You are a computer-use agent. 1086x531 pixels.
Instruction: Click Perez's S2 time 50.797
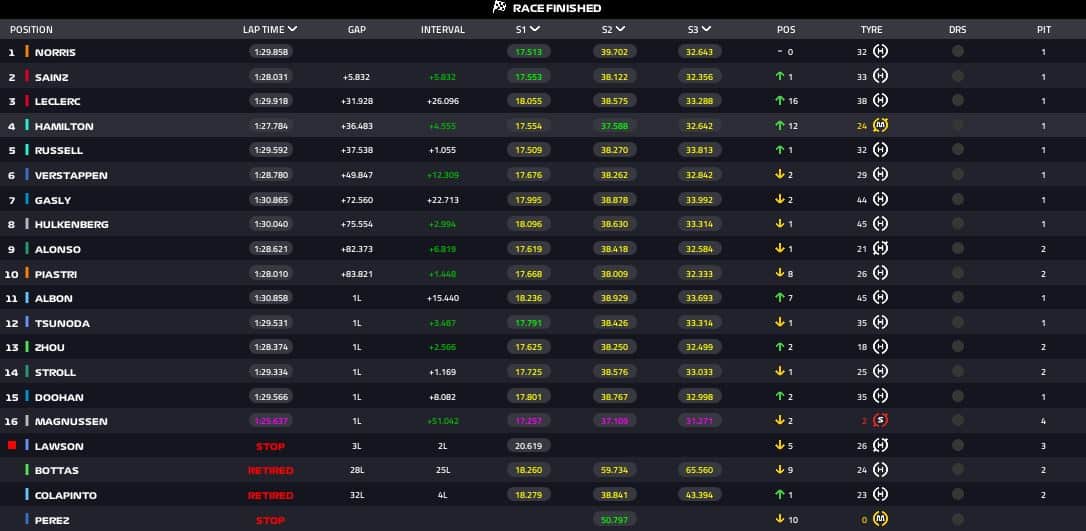point(614,519)
